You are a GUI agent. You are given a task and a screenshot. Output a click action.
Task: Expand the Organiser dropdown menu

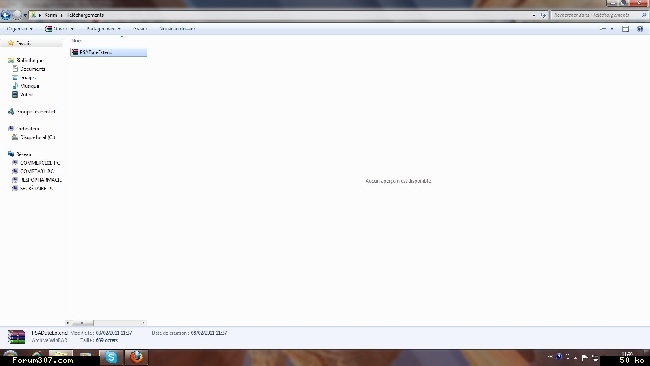[x=19, y=29]
